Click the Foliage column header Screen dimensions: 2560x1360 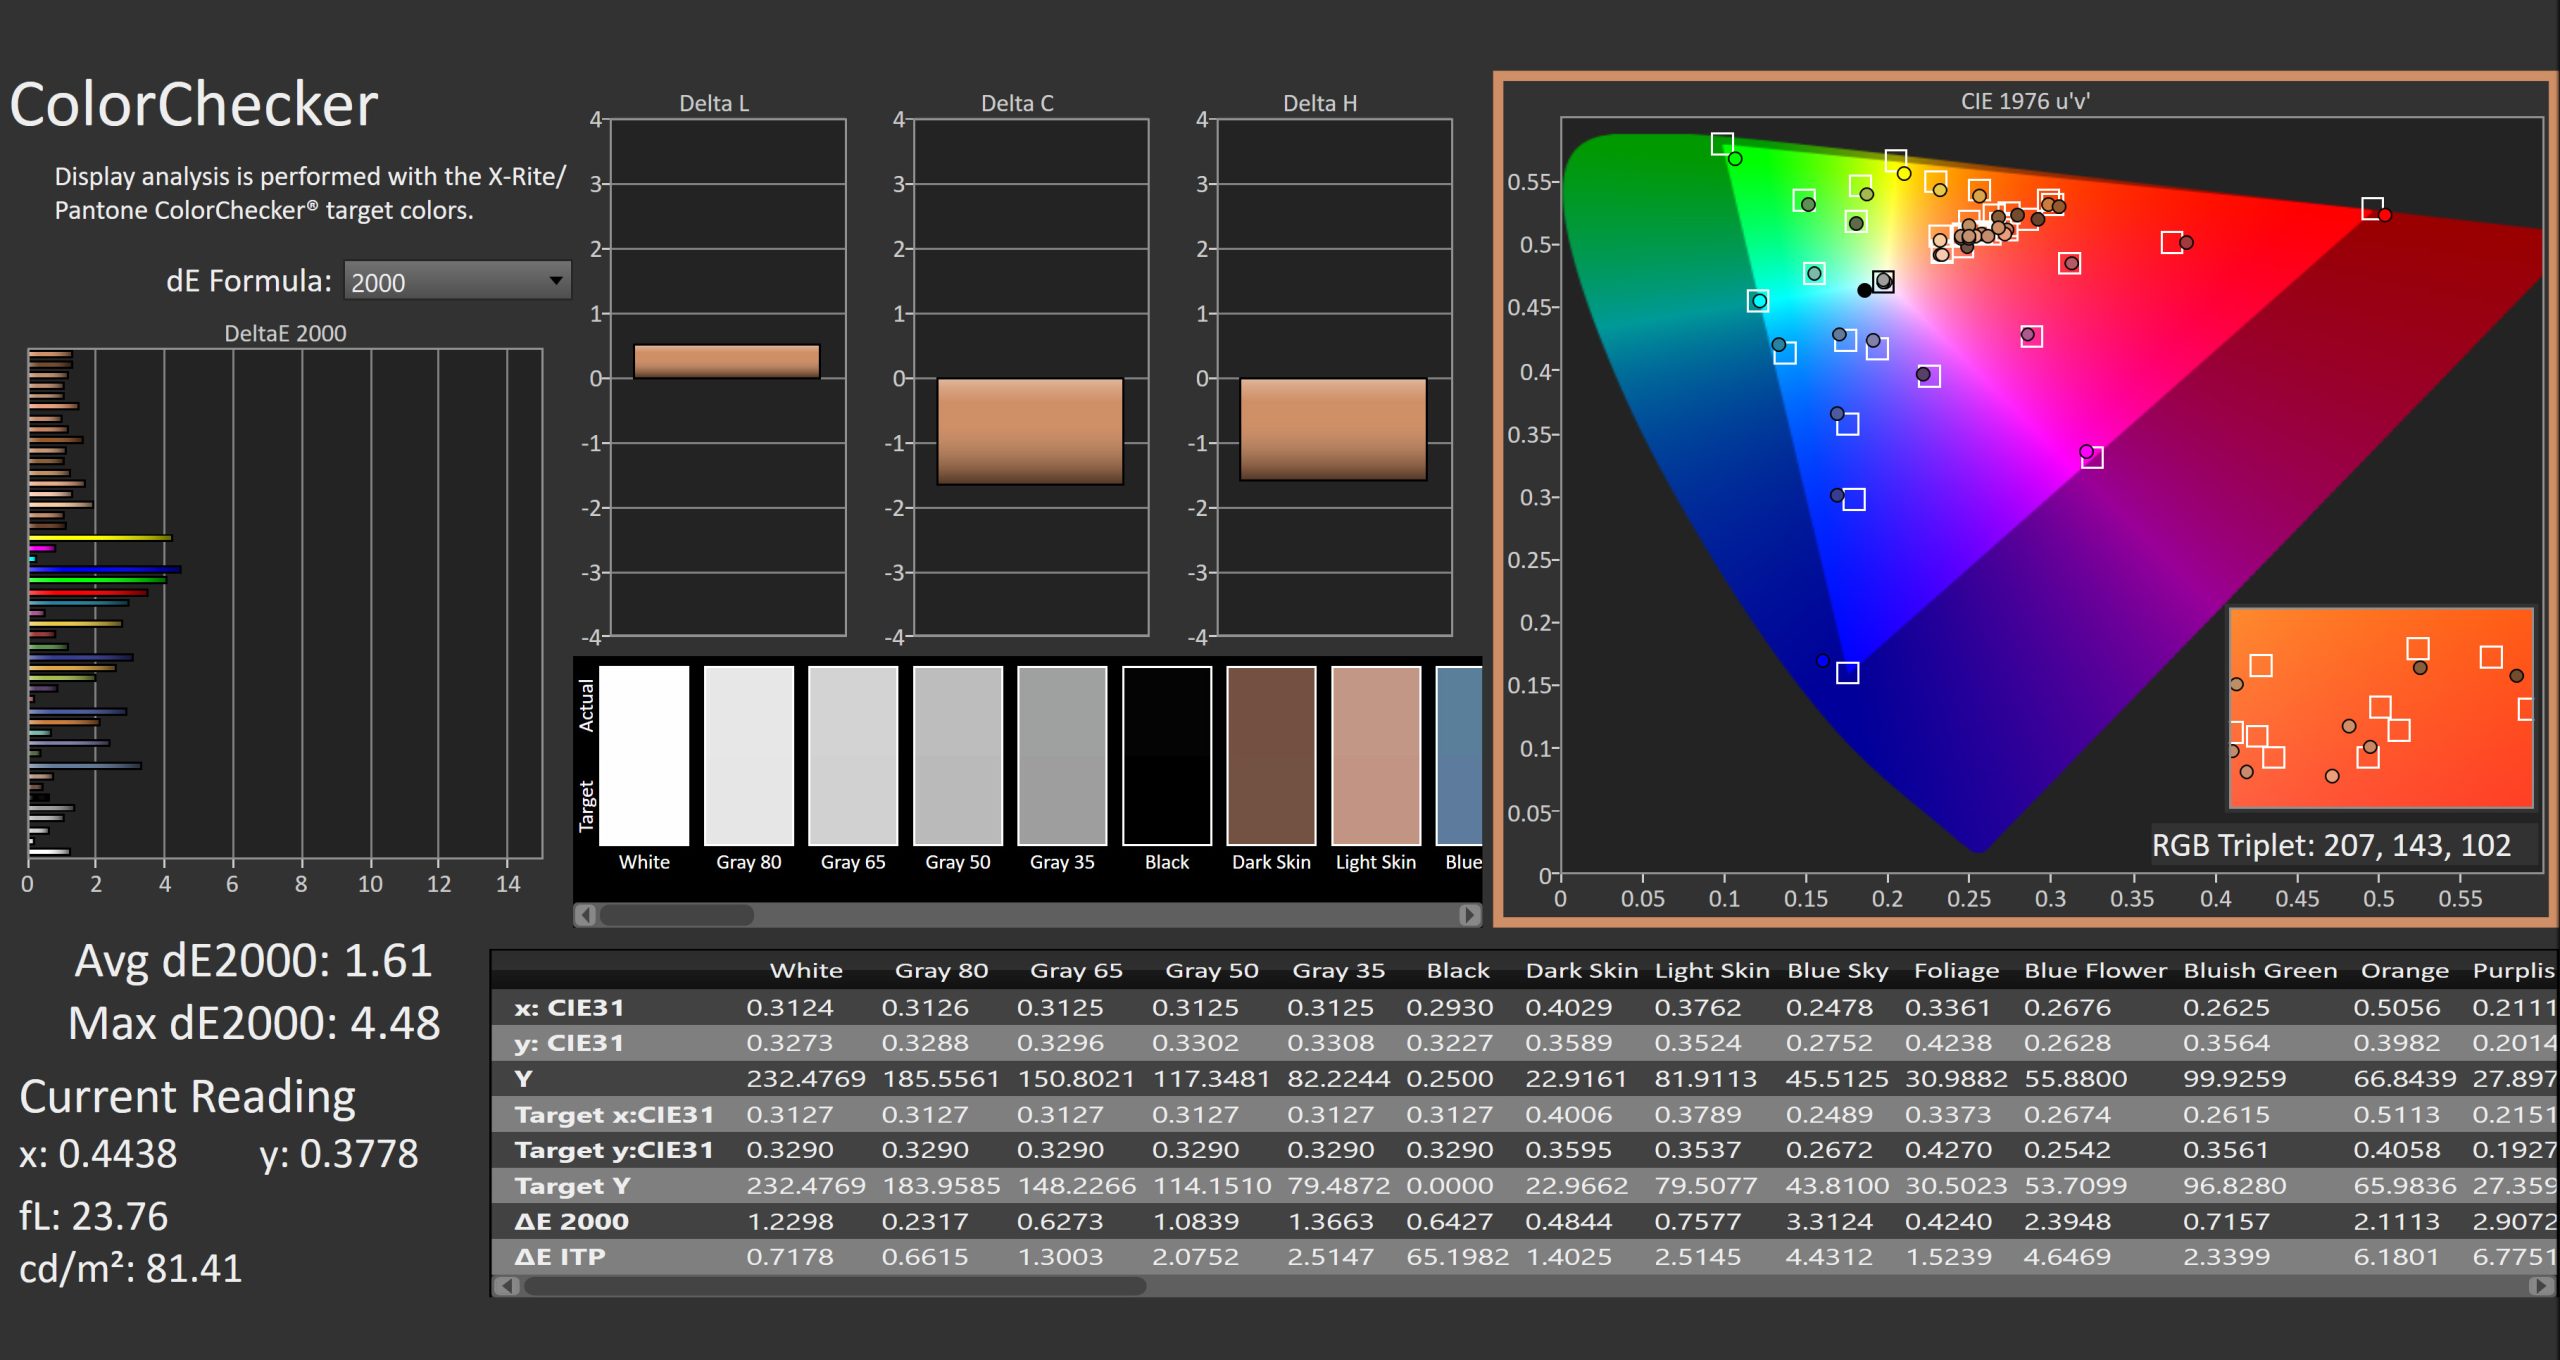coord(1956,970)
